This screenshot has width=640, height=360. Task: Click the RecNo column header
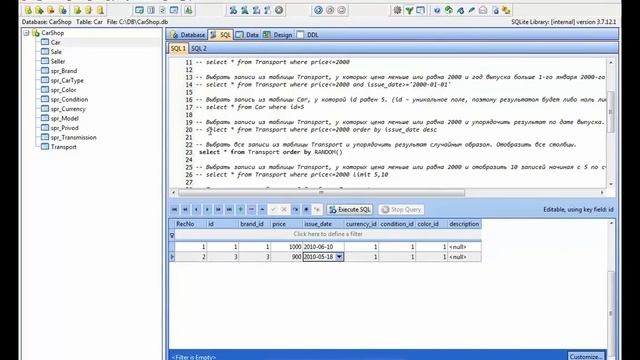coord(191,224)
